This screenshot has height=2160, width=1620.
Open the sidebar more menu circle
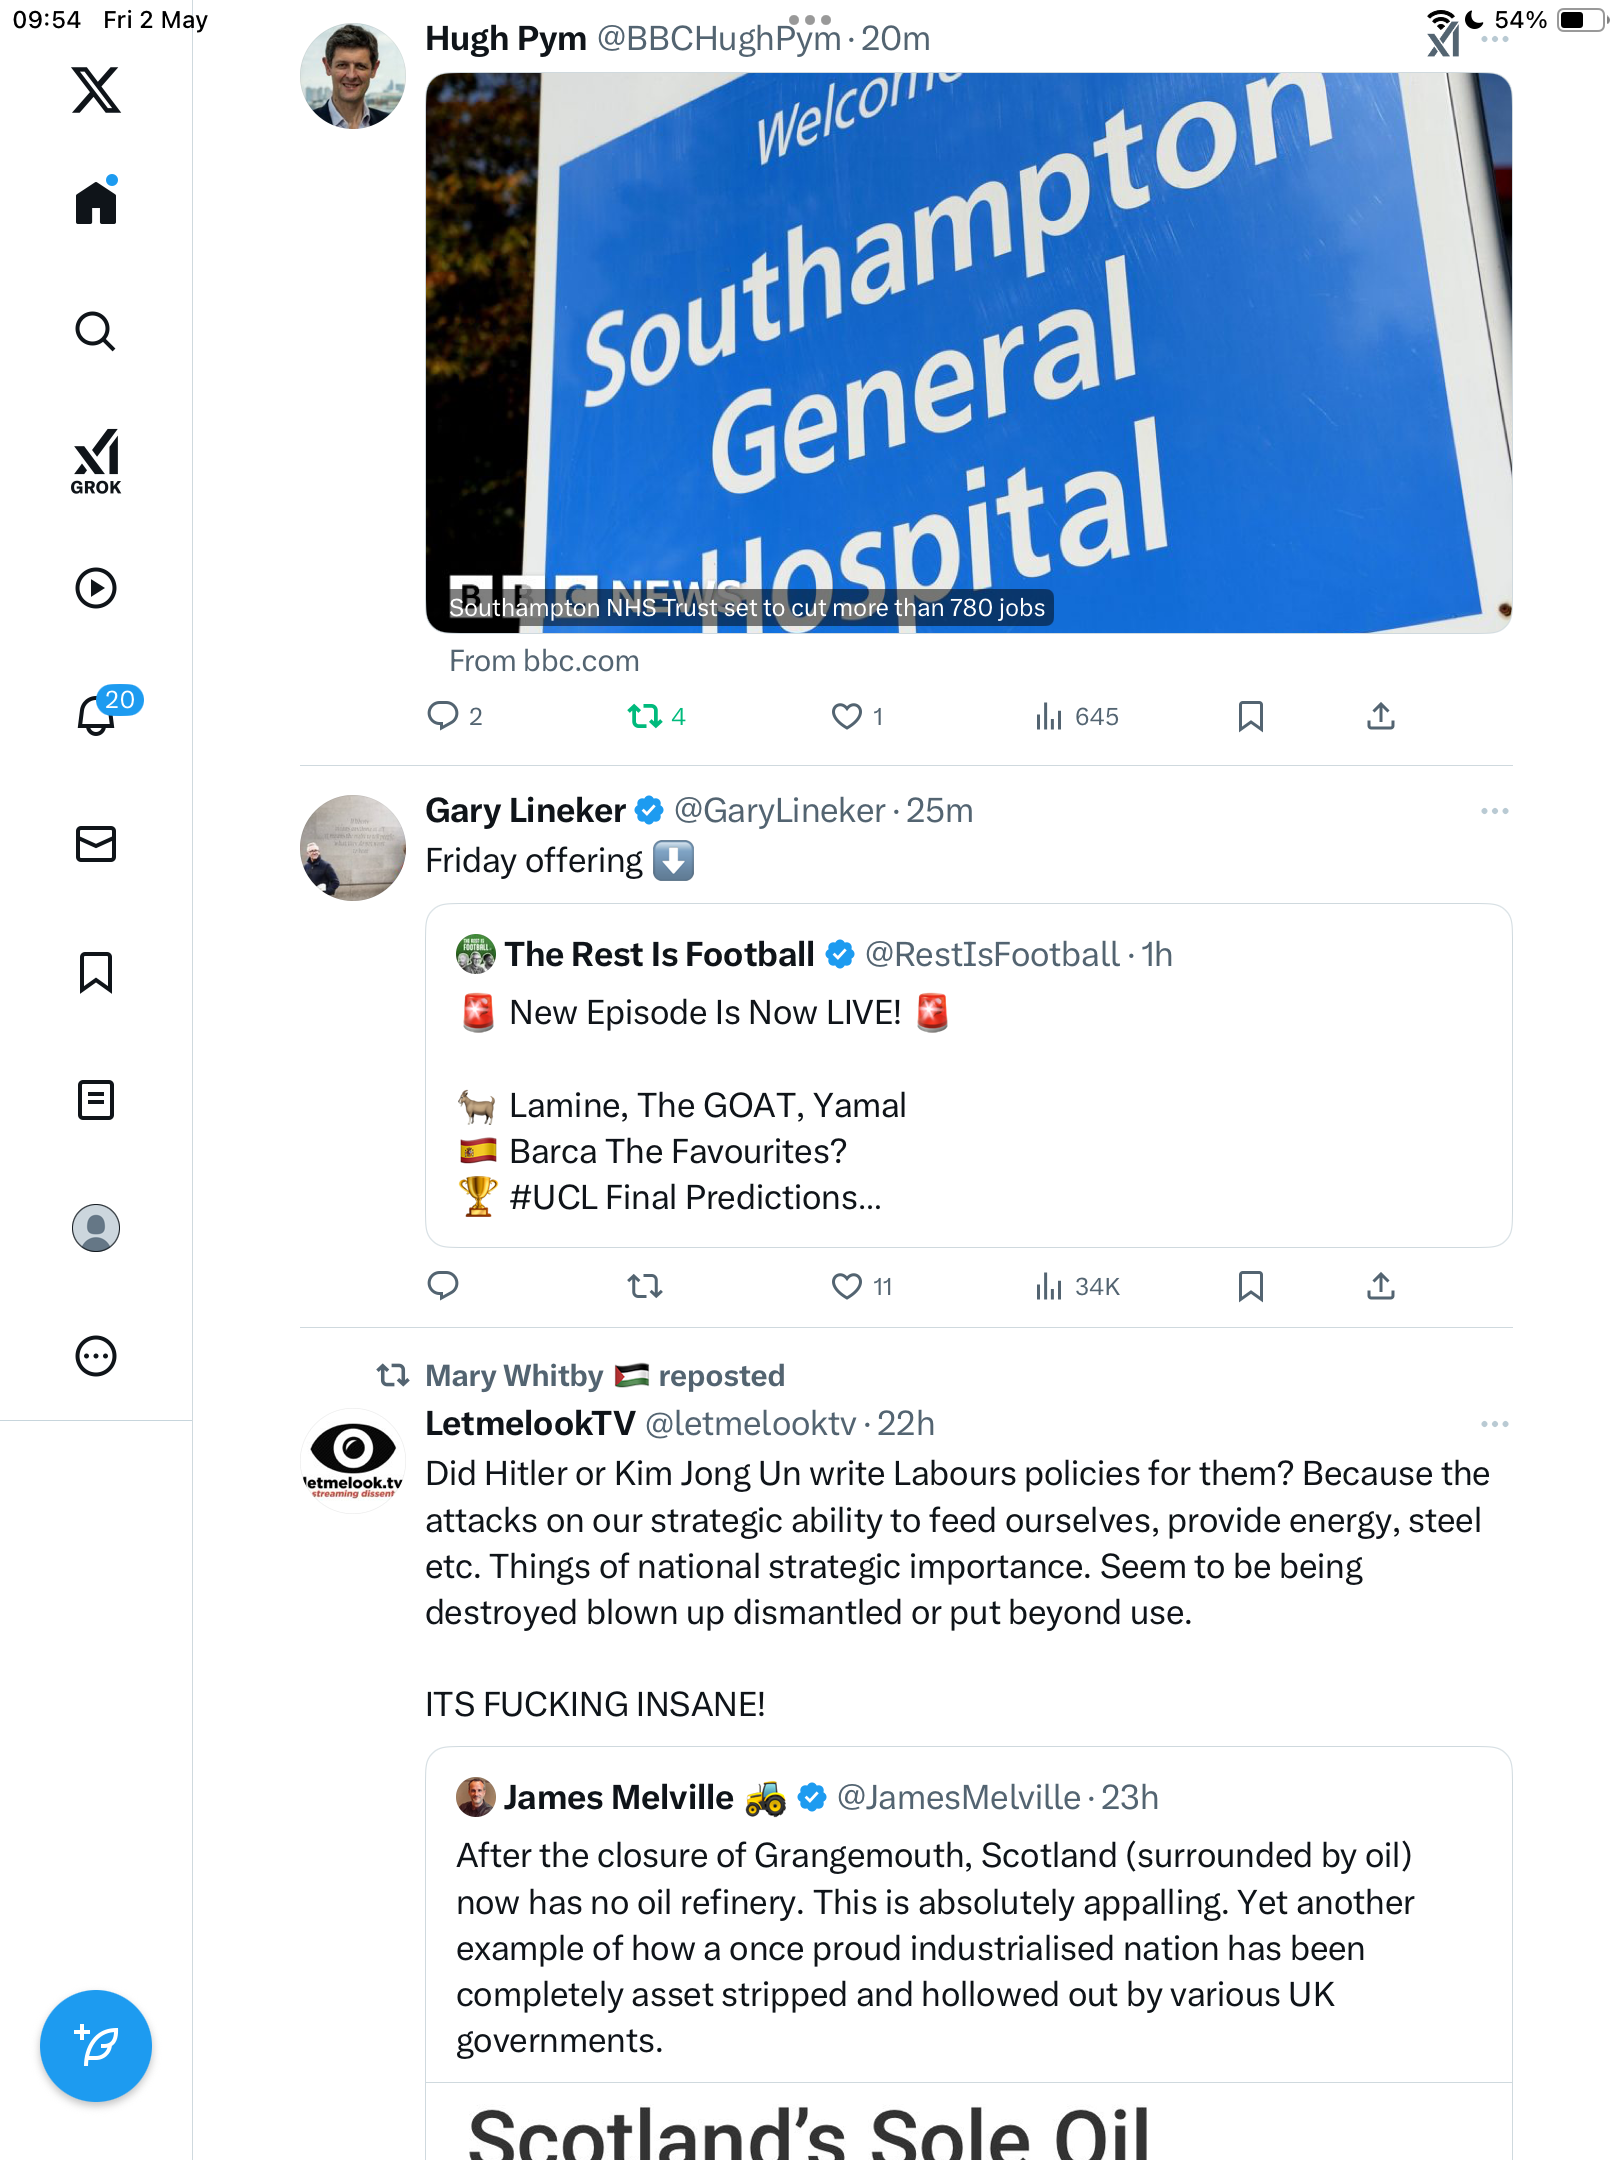[96, 1356]
